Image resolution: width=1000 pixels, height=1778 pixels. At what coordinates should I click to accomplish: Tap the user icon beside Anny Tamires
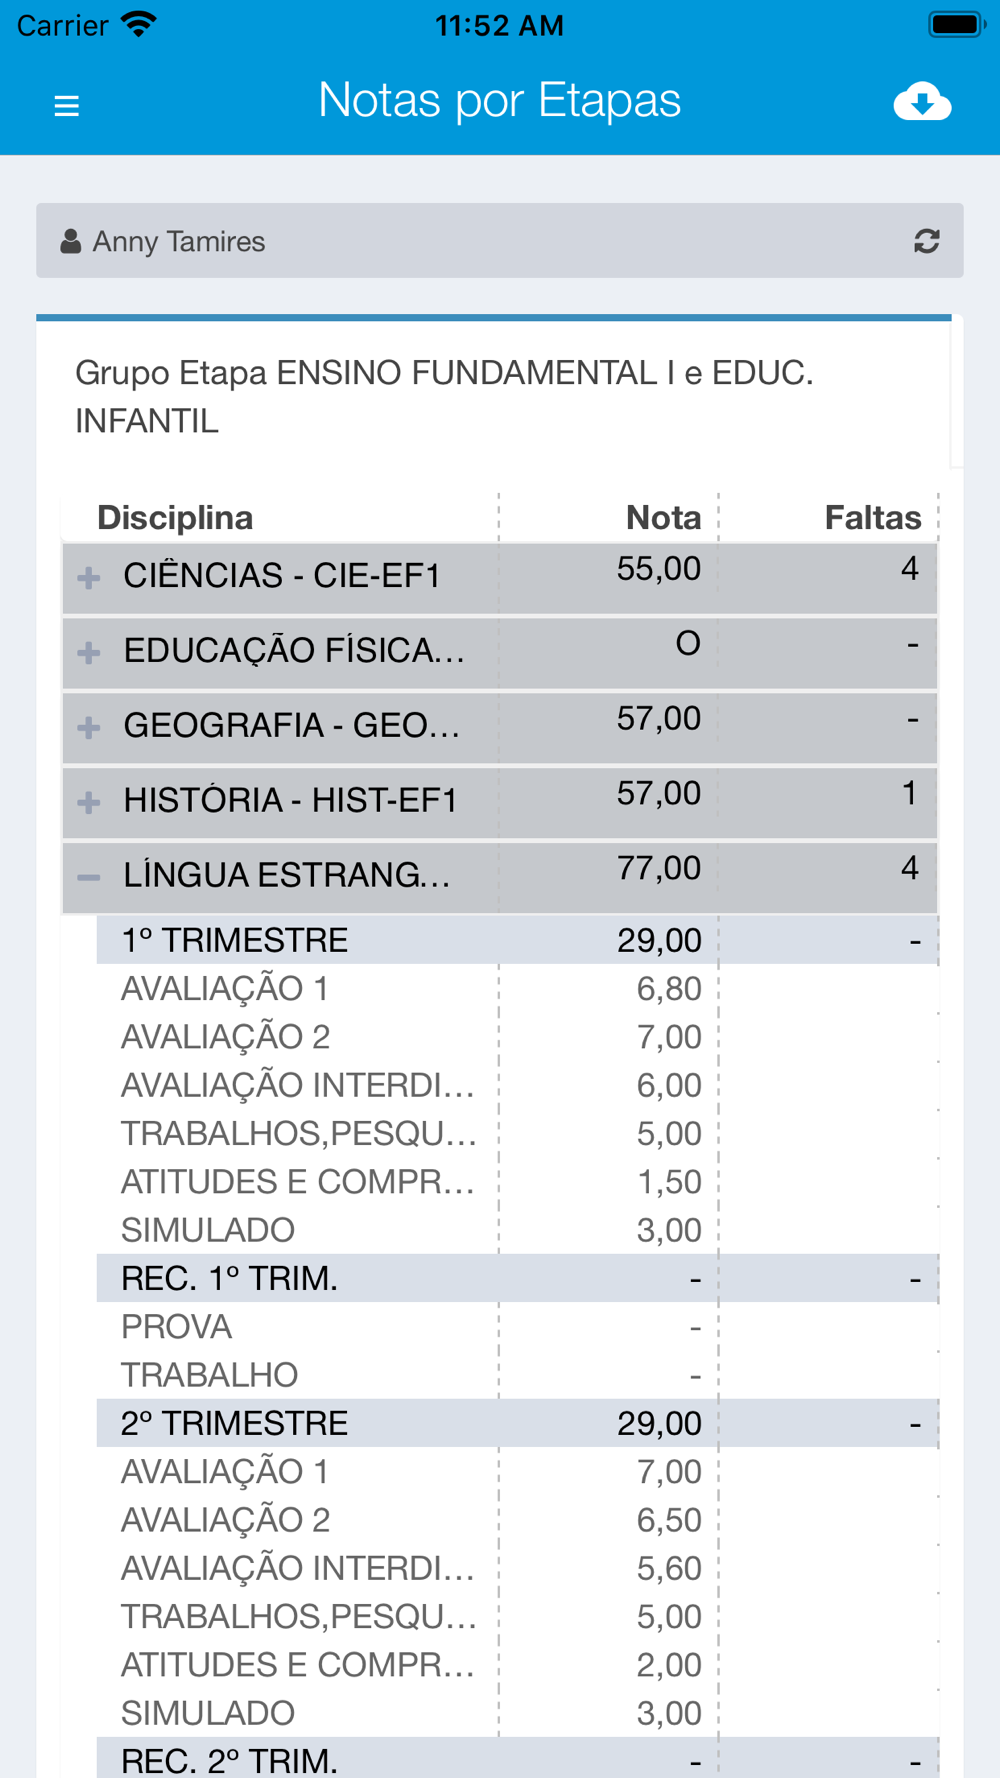click(70, 241)
